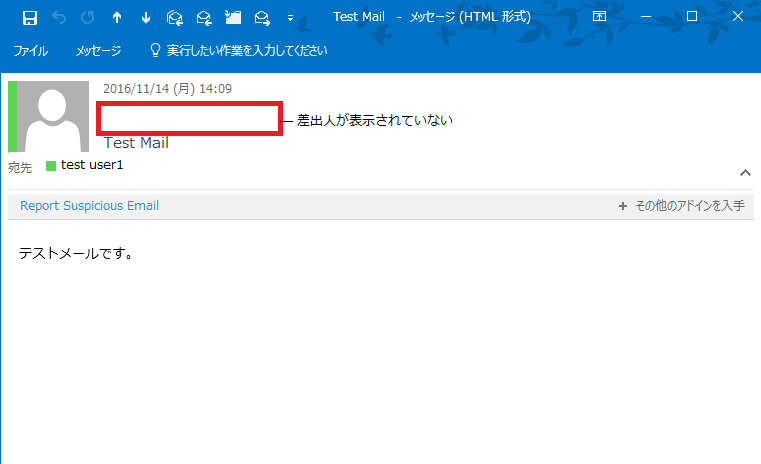Viewport: 761px width, 464px height.
Task: Click the sender avatar photo
Action: point(53,116)
